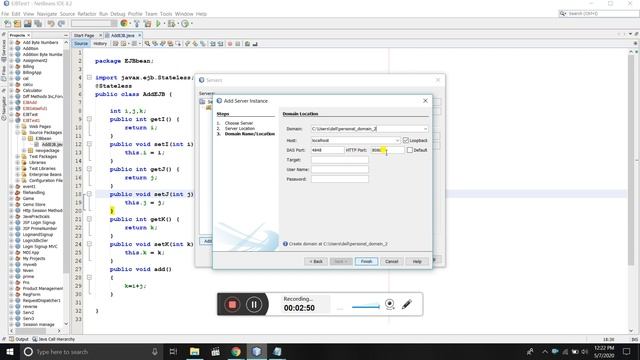This screenshot has width=640, height=360.
Task: Open the Window menu
Action: (184, 14)
